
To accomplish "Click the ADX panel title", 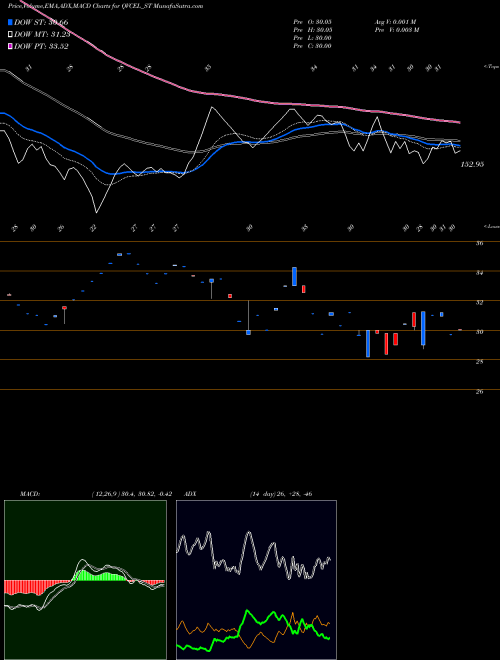I will point(190,494).
